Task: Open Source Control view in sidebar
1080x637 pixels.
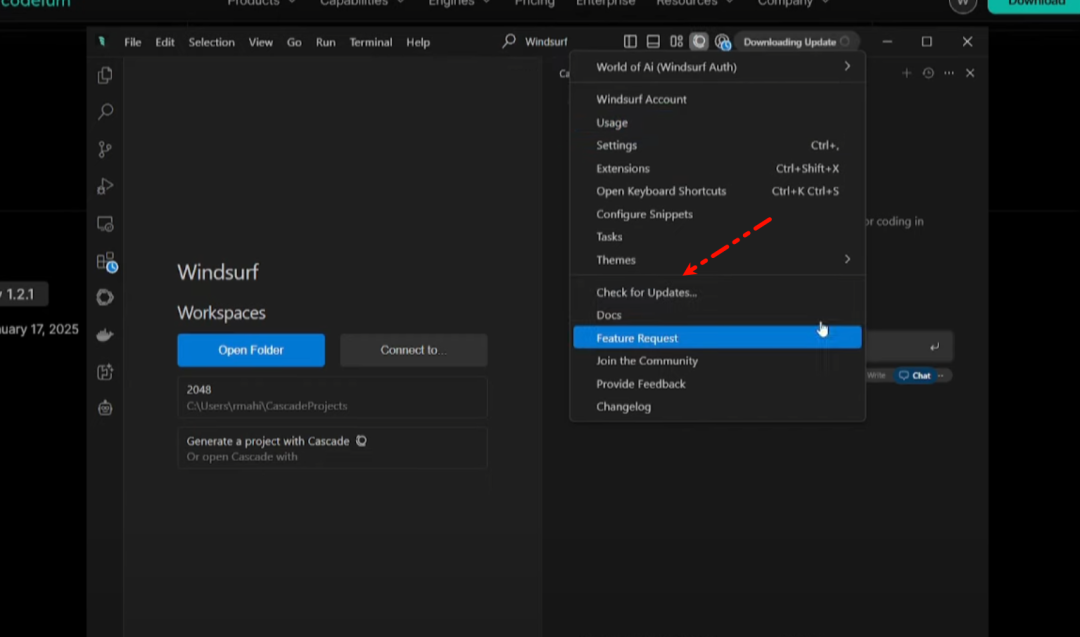Action: pos(105,150)
